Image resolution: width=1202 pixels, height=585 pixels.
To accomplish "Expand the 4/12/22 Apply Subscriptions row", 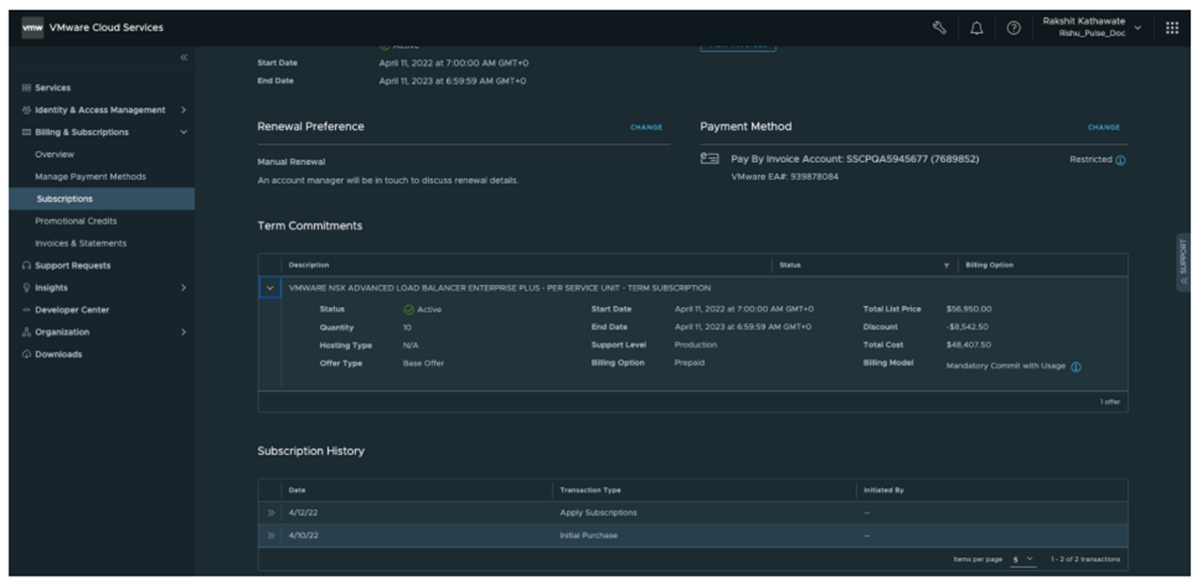I will 269,513.
